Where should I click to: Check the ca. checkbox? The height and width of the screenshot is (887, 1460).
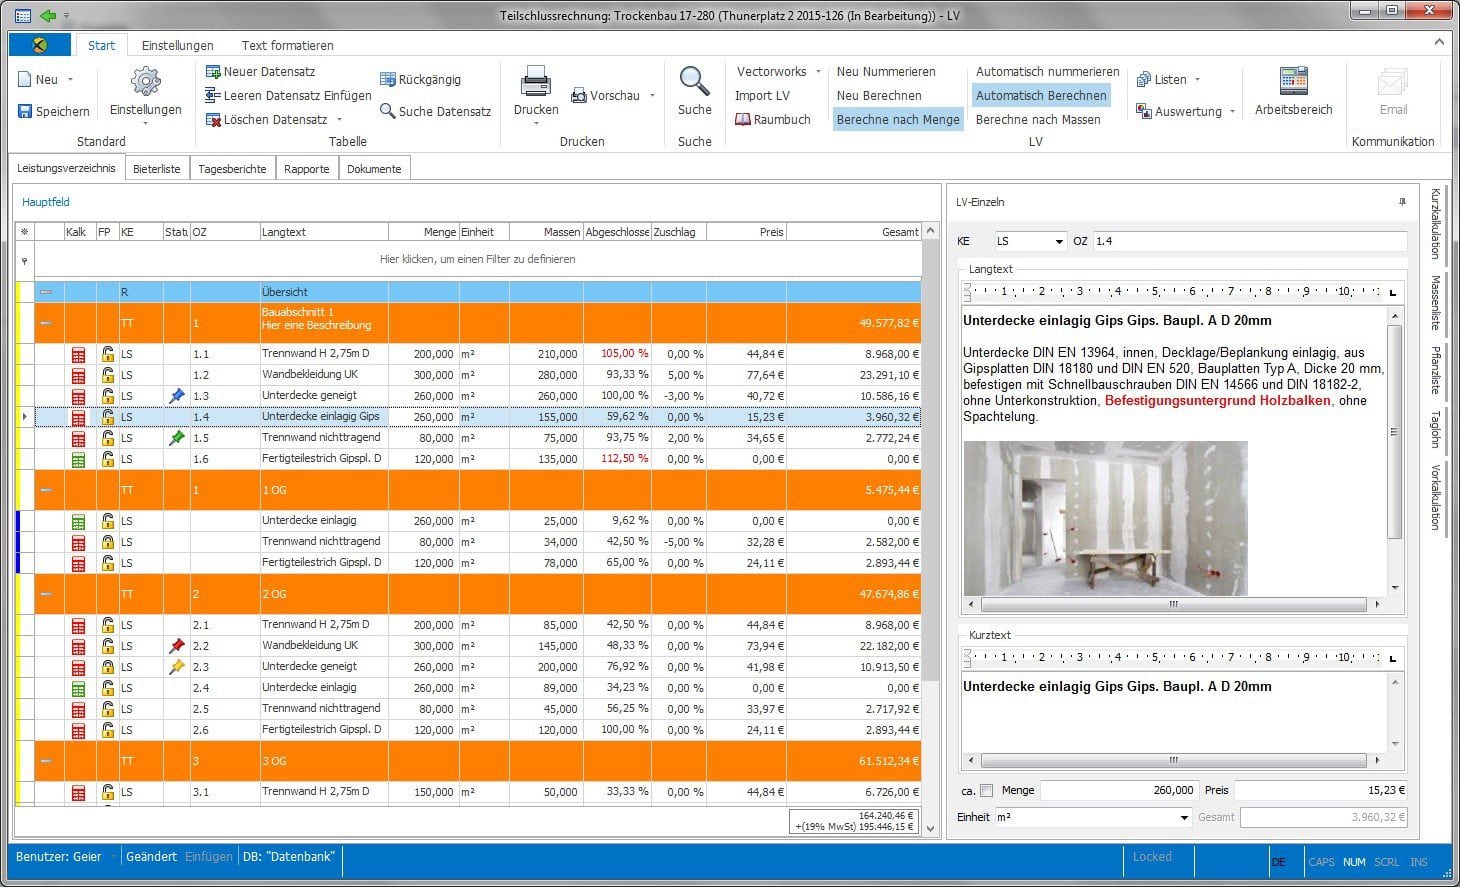click(987, 790)
